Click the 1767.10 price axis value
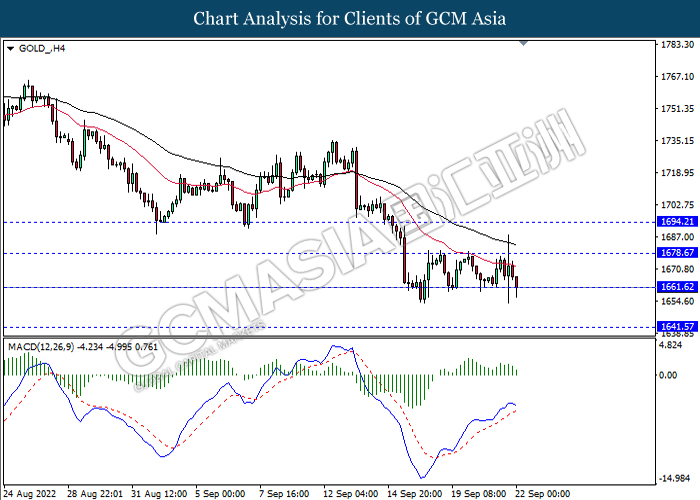Viewport: 700px width, 500px height. [677, 77]
